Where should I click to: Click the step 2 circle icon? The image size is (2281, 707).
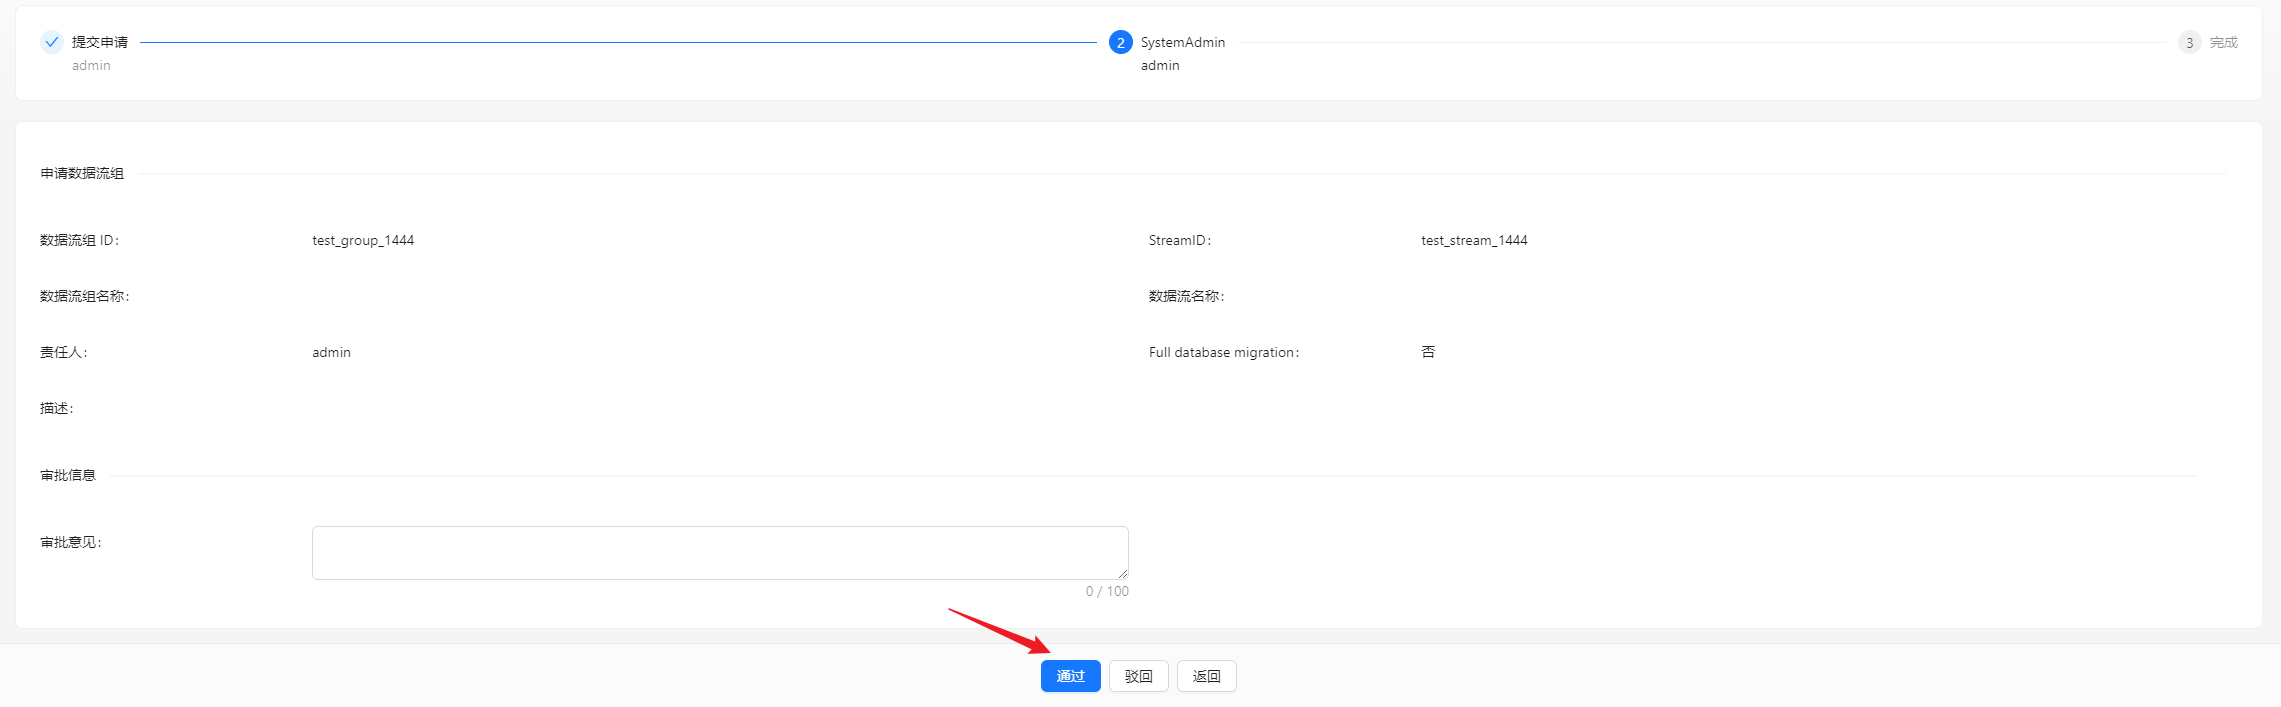click(1120, 42)
